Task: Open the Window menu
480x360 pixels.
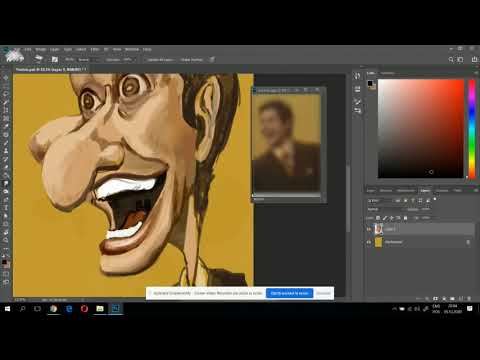Action: (132, 49)
